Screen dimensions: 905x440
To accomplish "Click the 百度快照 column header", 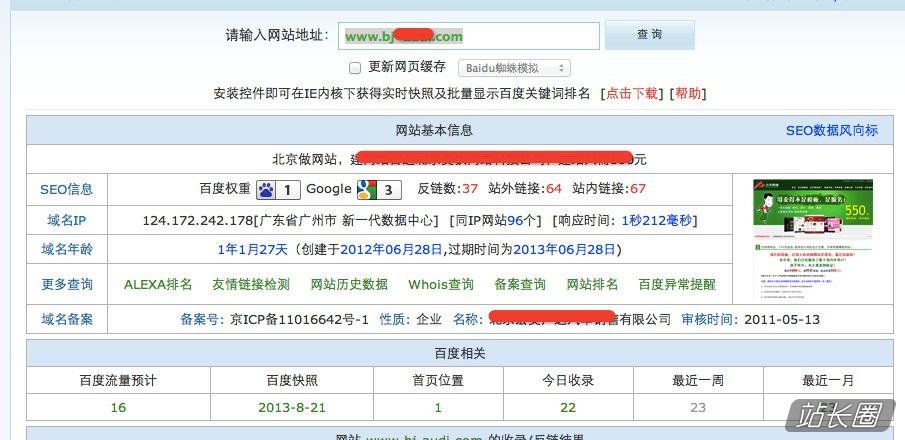I will click(x=292, y=381).
